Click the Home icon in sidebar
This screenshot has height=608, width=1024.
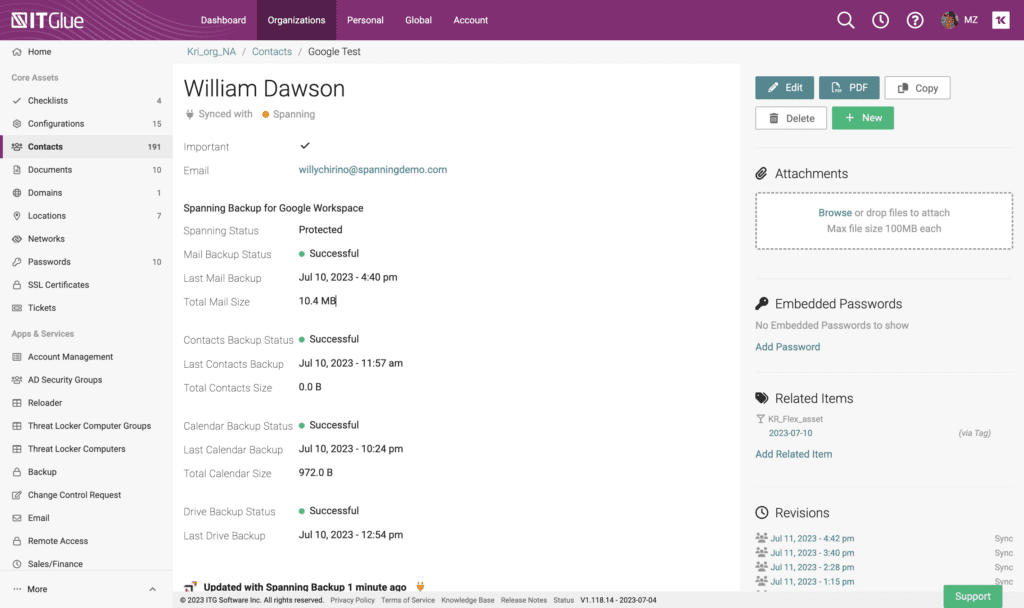click(x=17, y=52)
